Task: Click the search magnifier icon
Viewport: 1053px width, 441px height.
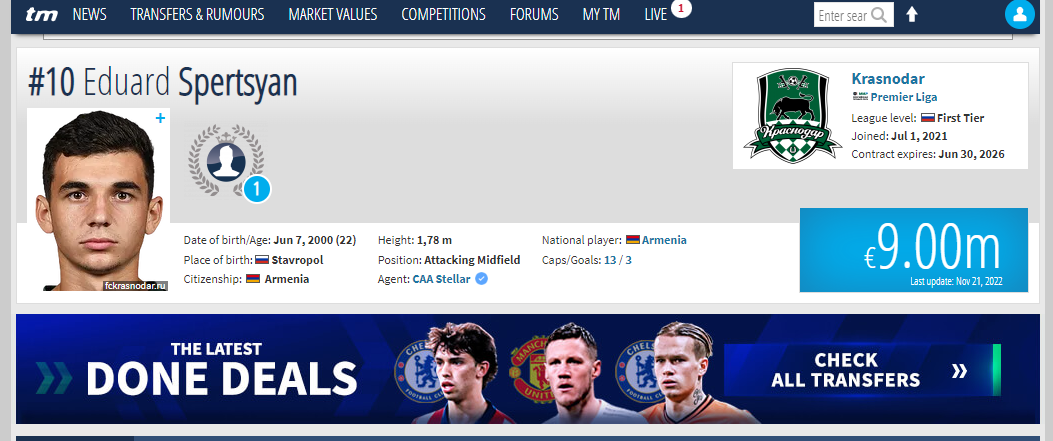Action: tap(878, 14)
